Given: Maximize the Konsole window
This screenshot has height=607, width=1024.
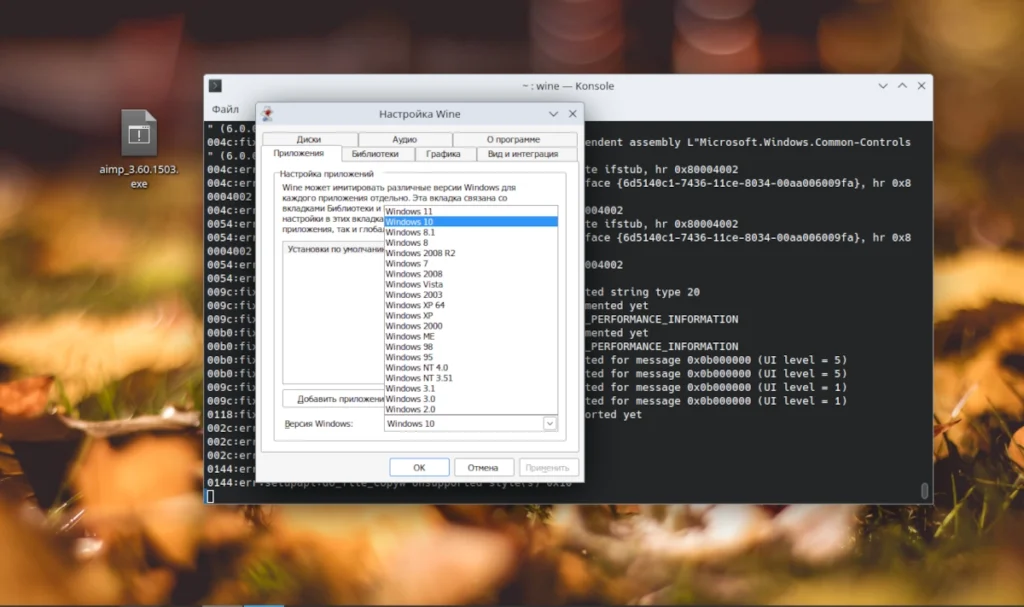Looking at the screenshot, I should click(x=902, y=86).
